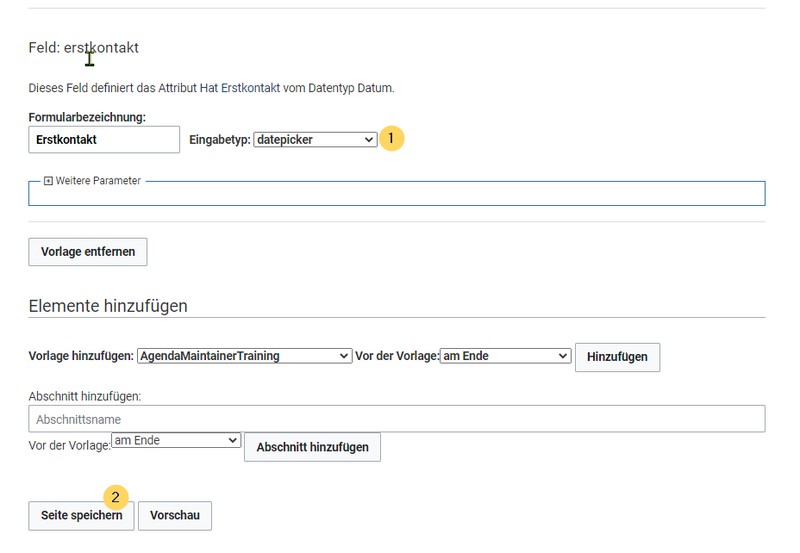This screenshot has width=800, height=553.
Task: Open 'am Ende' dropdown beside Abschnitt hinzufügen button
Action: [x=176, y=440]
